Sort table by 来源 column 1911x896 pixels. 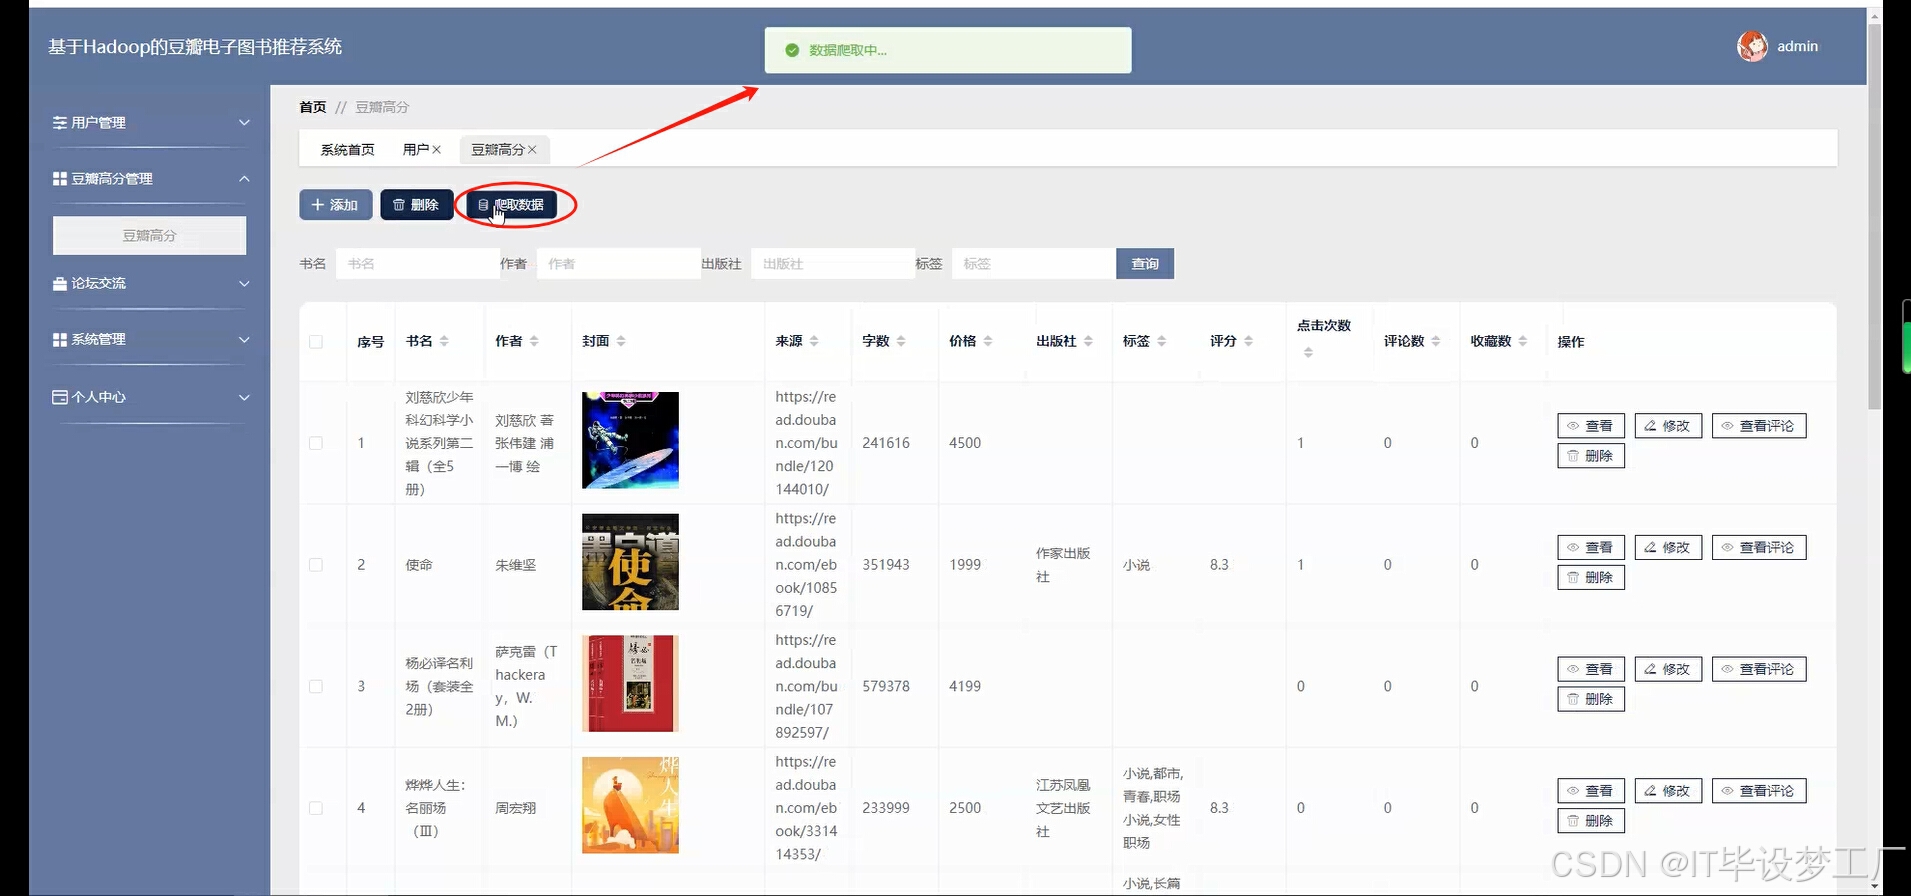tap(814, 341)
